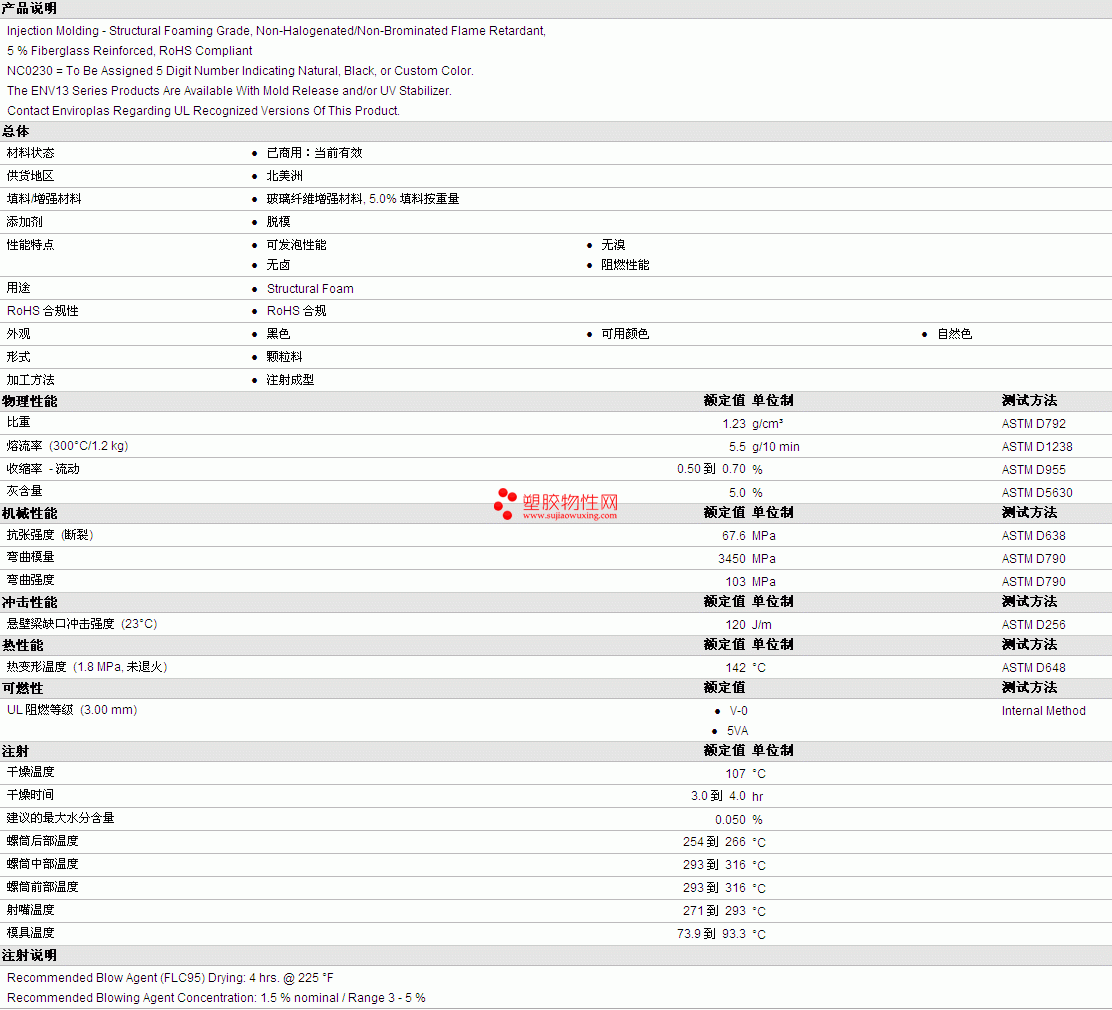The image size is (1112, 1010).
Task: Click the ASTM D792 test method
Action: click(x=1033, y=424)
